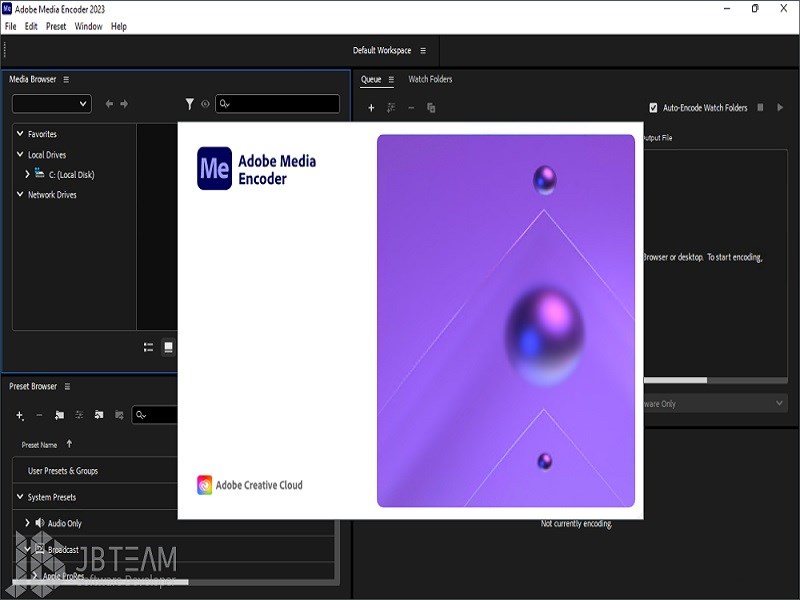This screenshot has width=800, height=600.
Task: Click the Preset Browser panel title
Action: (x=33, y=386)
